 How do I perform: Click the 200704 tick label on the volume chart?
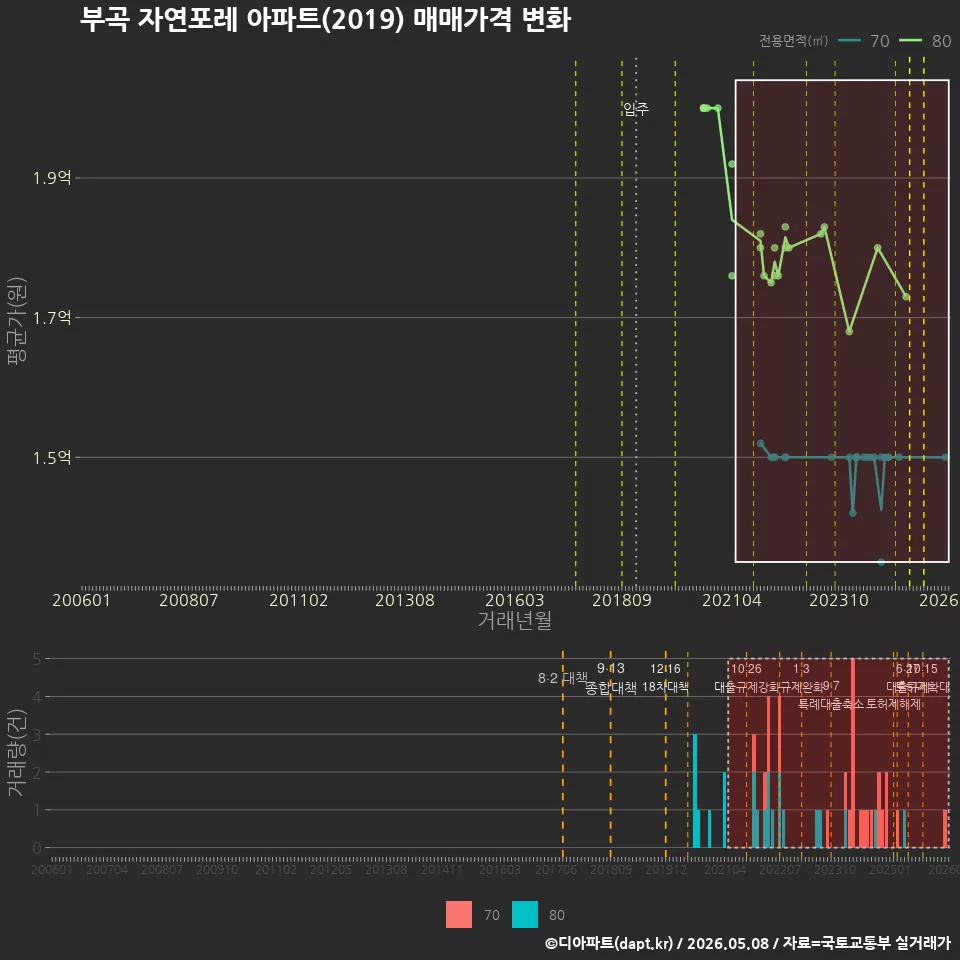pyautogui.click(x=107, y=869)
